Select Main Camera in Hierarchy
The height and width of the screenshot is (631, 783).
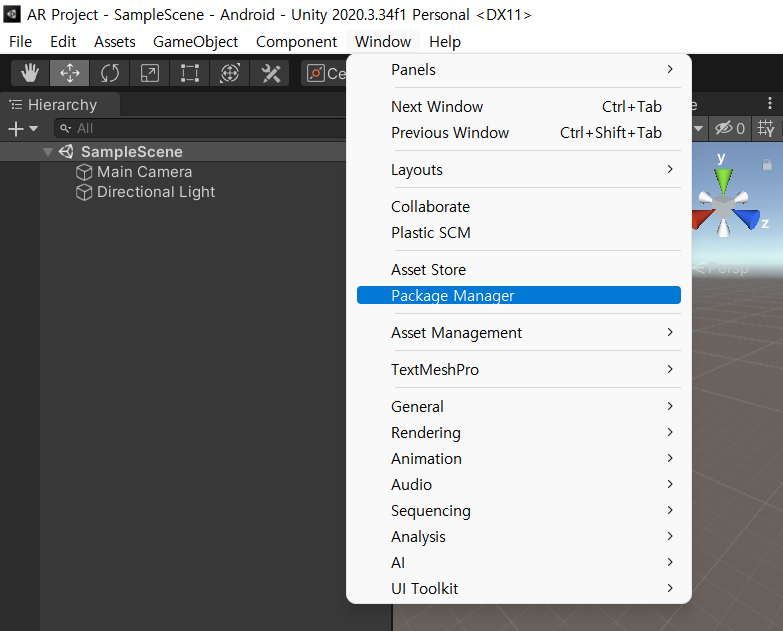click(144, 172)
